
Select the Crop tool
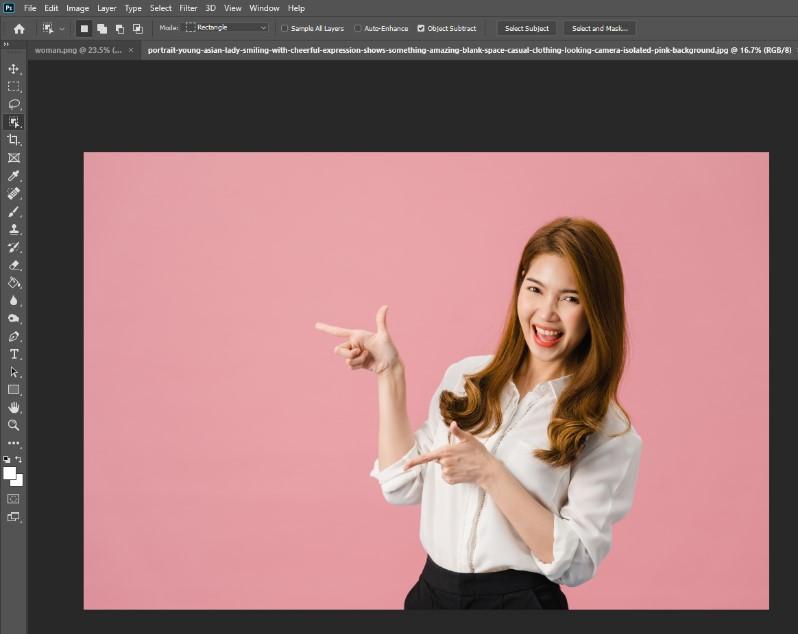(14, 140)
